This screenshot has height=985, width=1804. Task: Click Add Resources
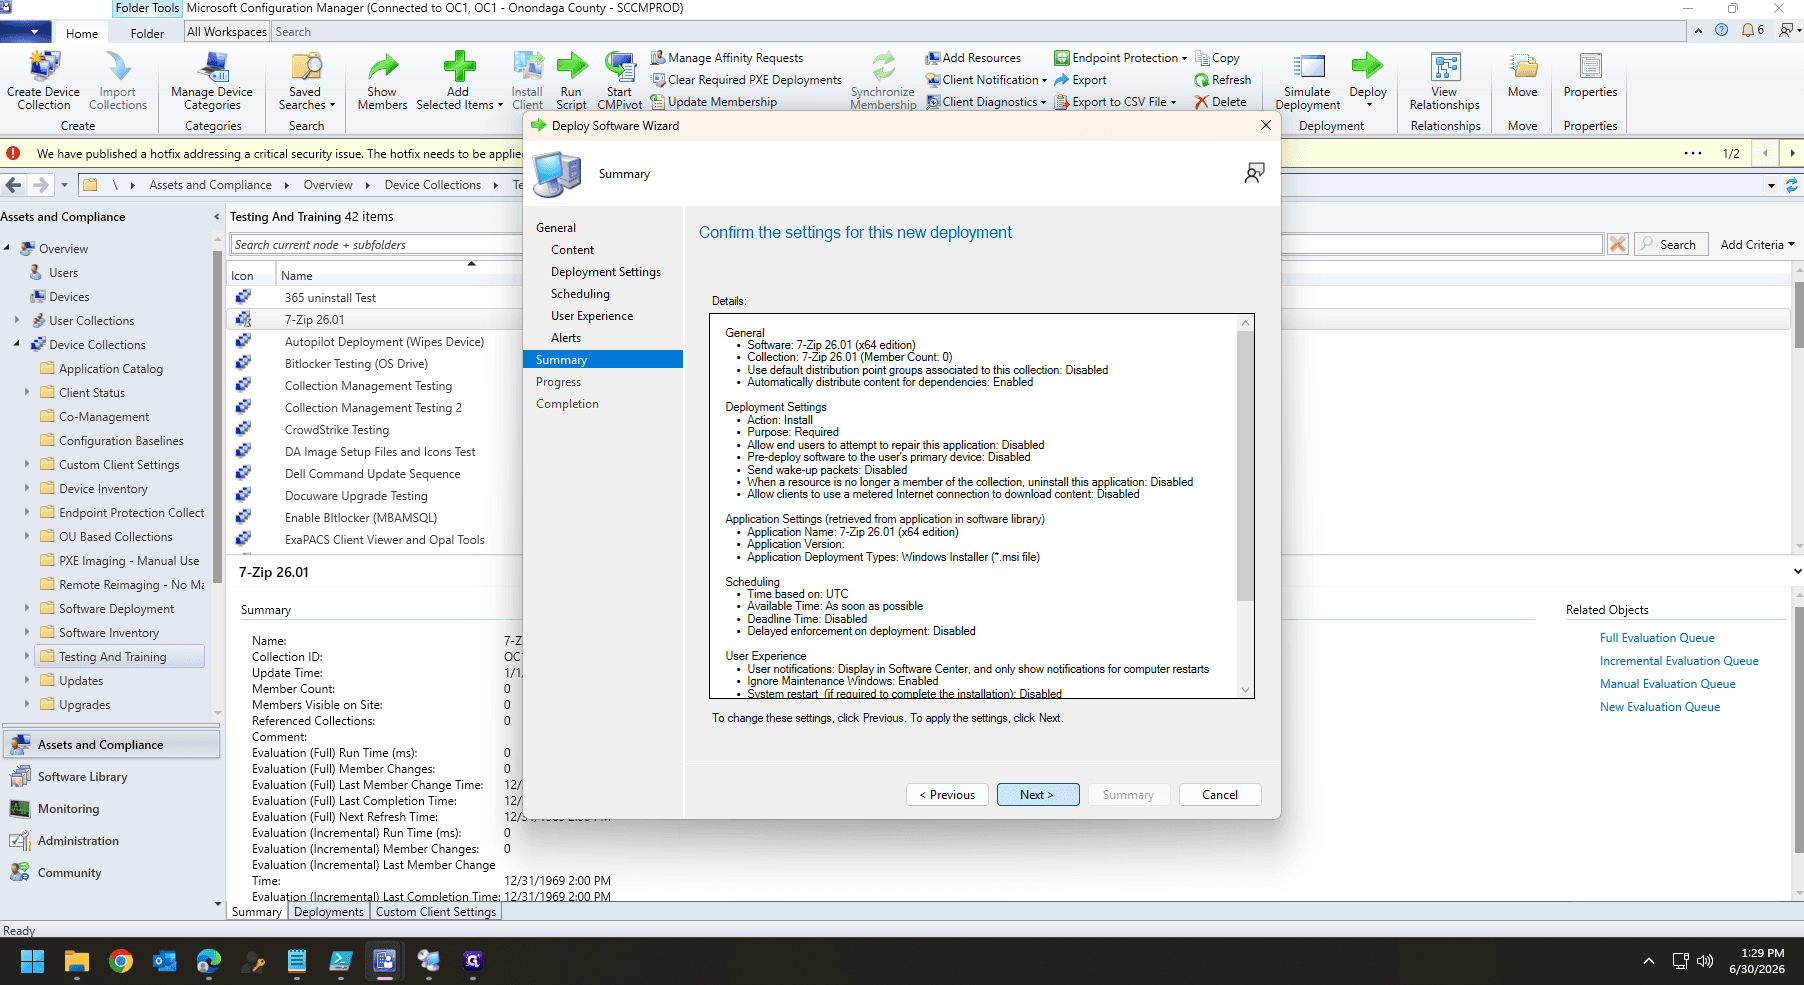coord(973,58)
